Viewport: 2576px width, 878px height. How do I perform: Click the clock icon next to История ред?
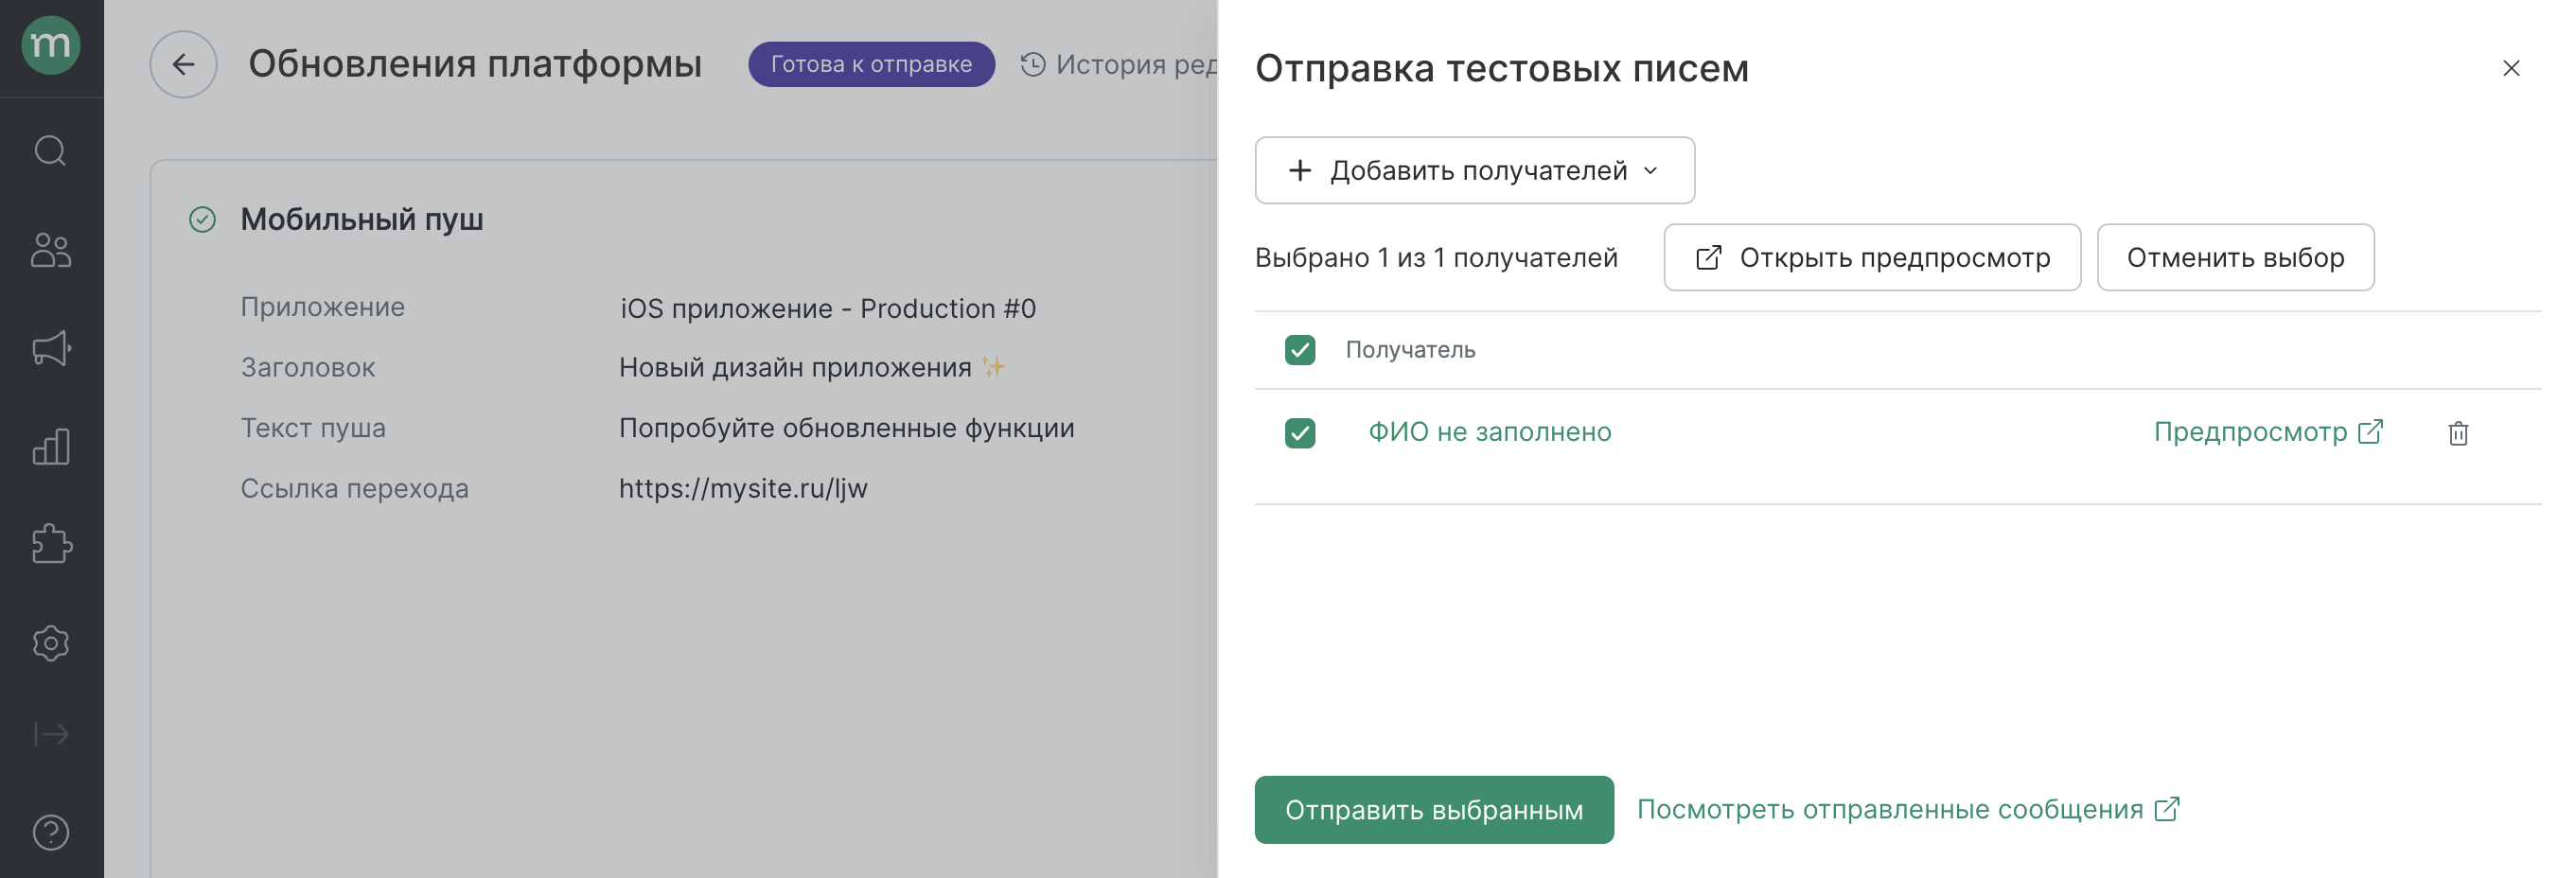[x=1033, y=64]
